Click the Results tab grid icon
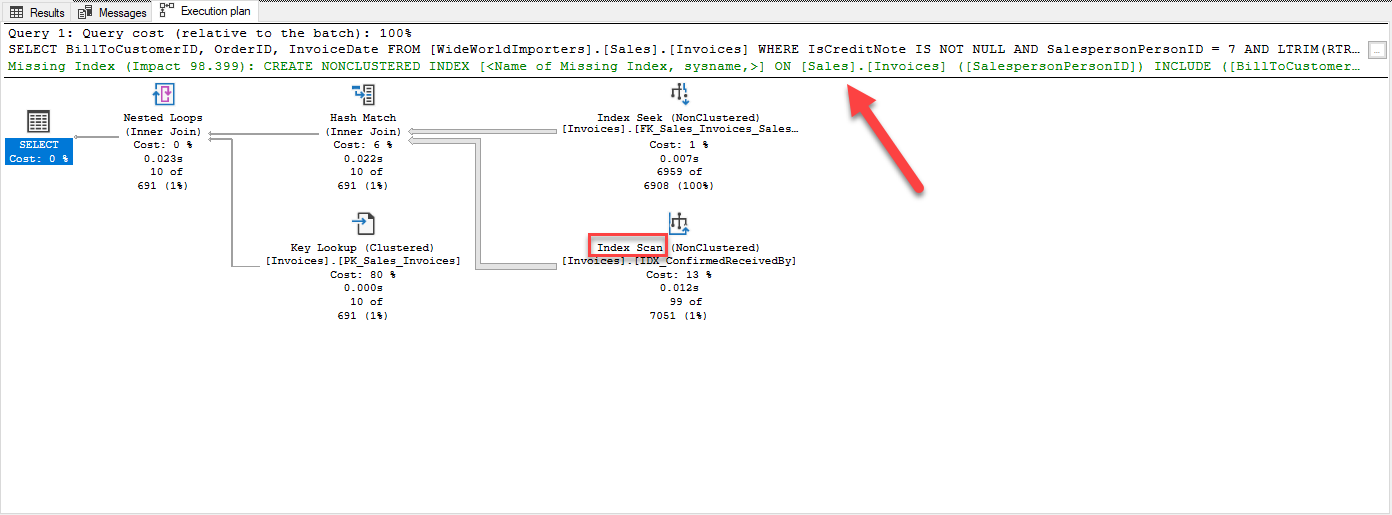This screenshot has height=515, width=1392. pos(17,12)
